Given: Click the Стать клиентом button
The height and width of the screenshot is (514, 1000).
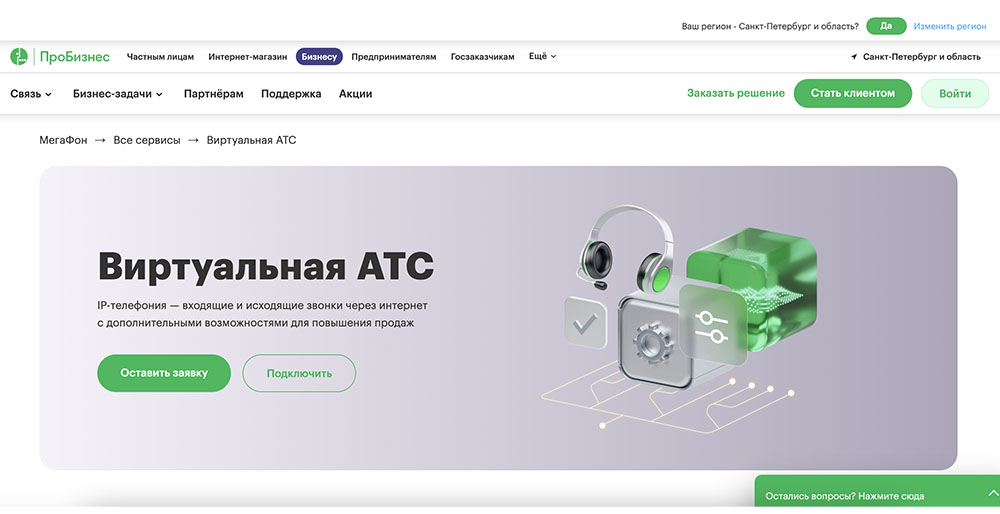Looking at the screenshot, I should pyautogui.click(x=853, y=93).
